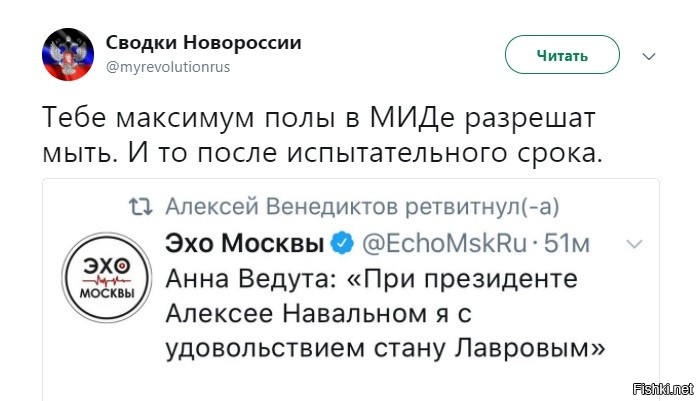Expand the chevron menu in the Эхо Москвы tweet

634,244
